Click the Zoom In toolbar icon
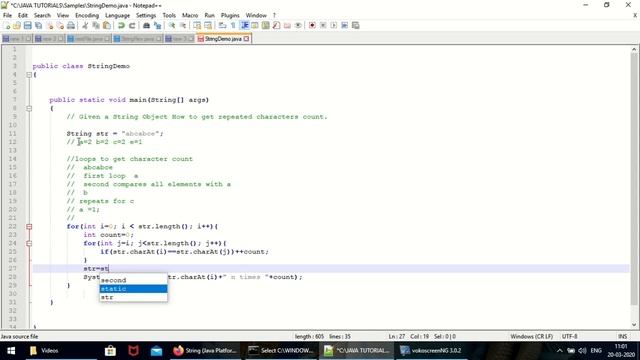Image resolution: width=640 pixels, height=360 pixels. (x=172, y=25)
